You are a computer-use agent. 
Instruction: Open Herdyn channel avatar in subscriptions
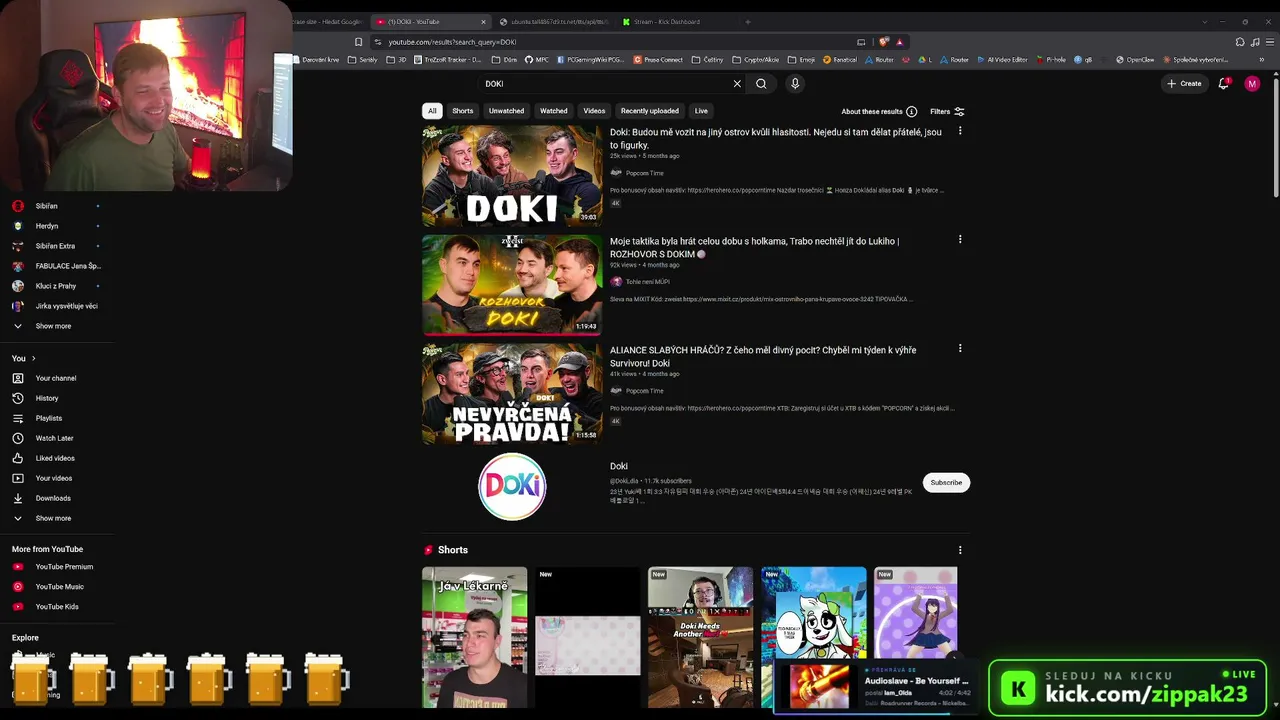(17, 226)
